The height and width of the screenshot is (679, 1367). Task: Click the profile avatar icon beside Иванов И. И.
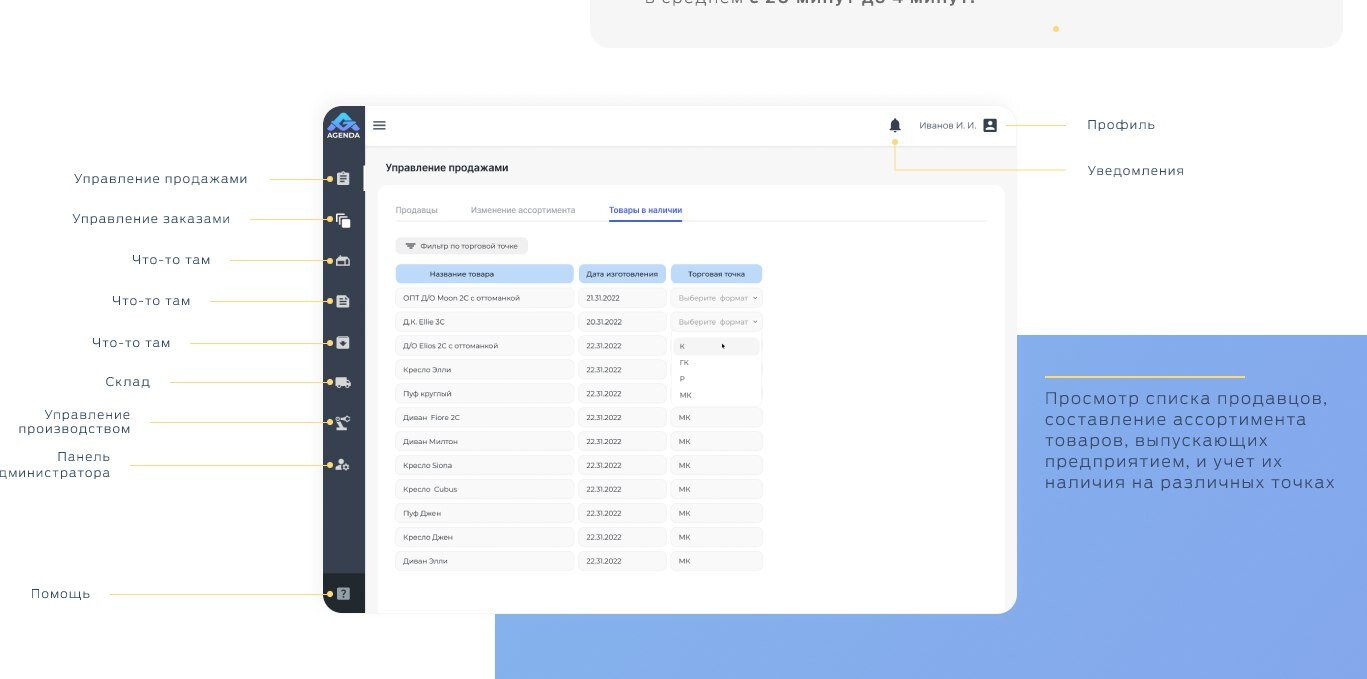(990, 125)
